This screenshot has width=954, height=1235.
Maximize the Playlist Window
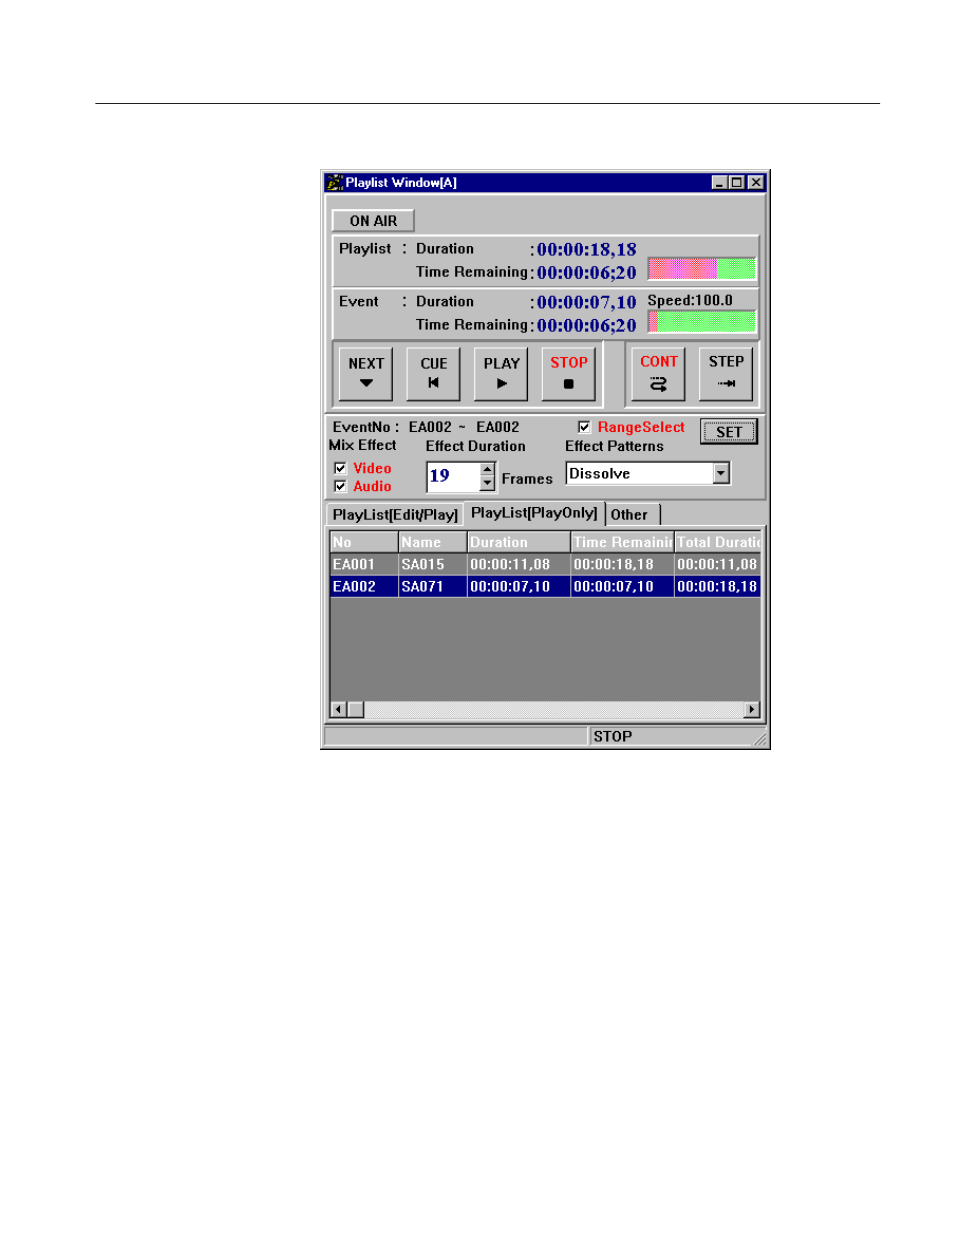[x=737, y=182]
